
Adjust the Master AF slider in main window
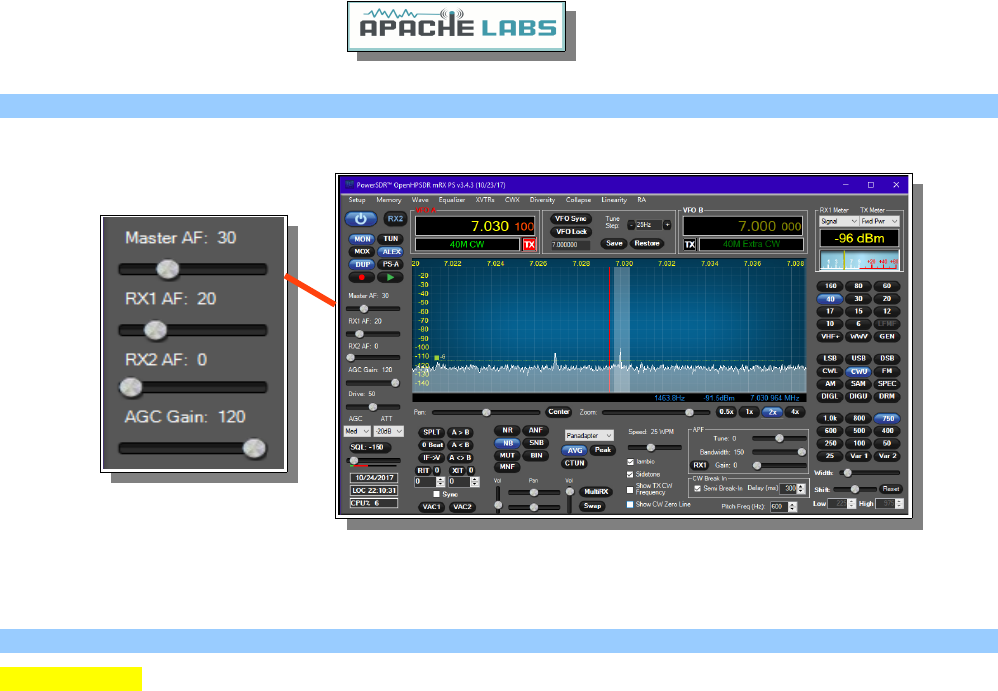(373, 309)
